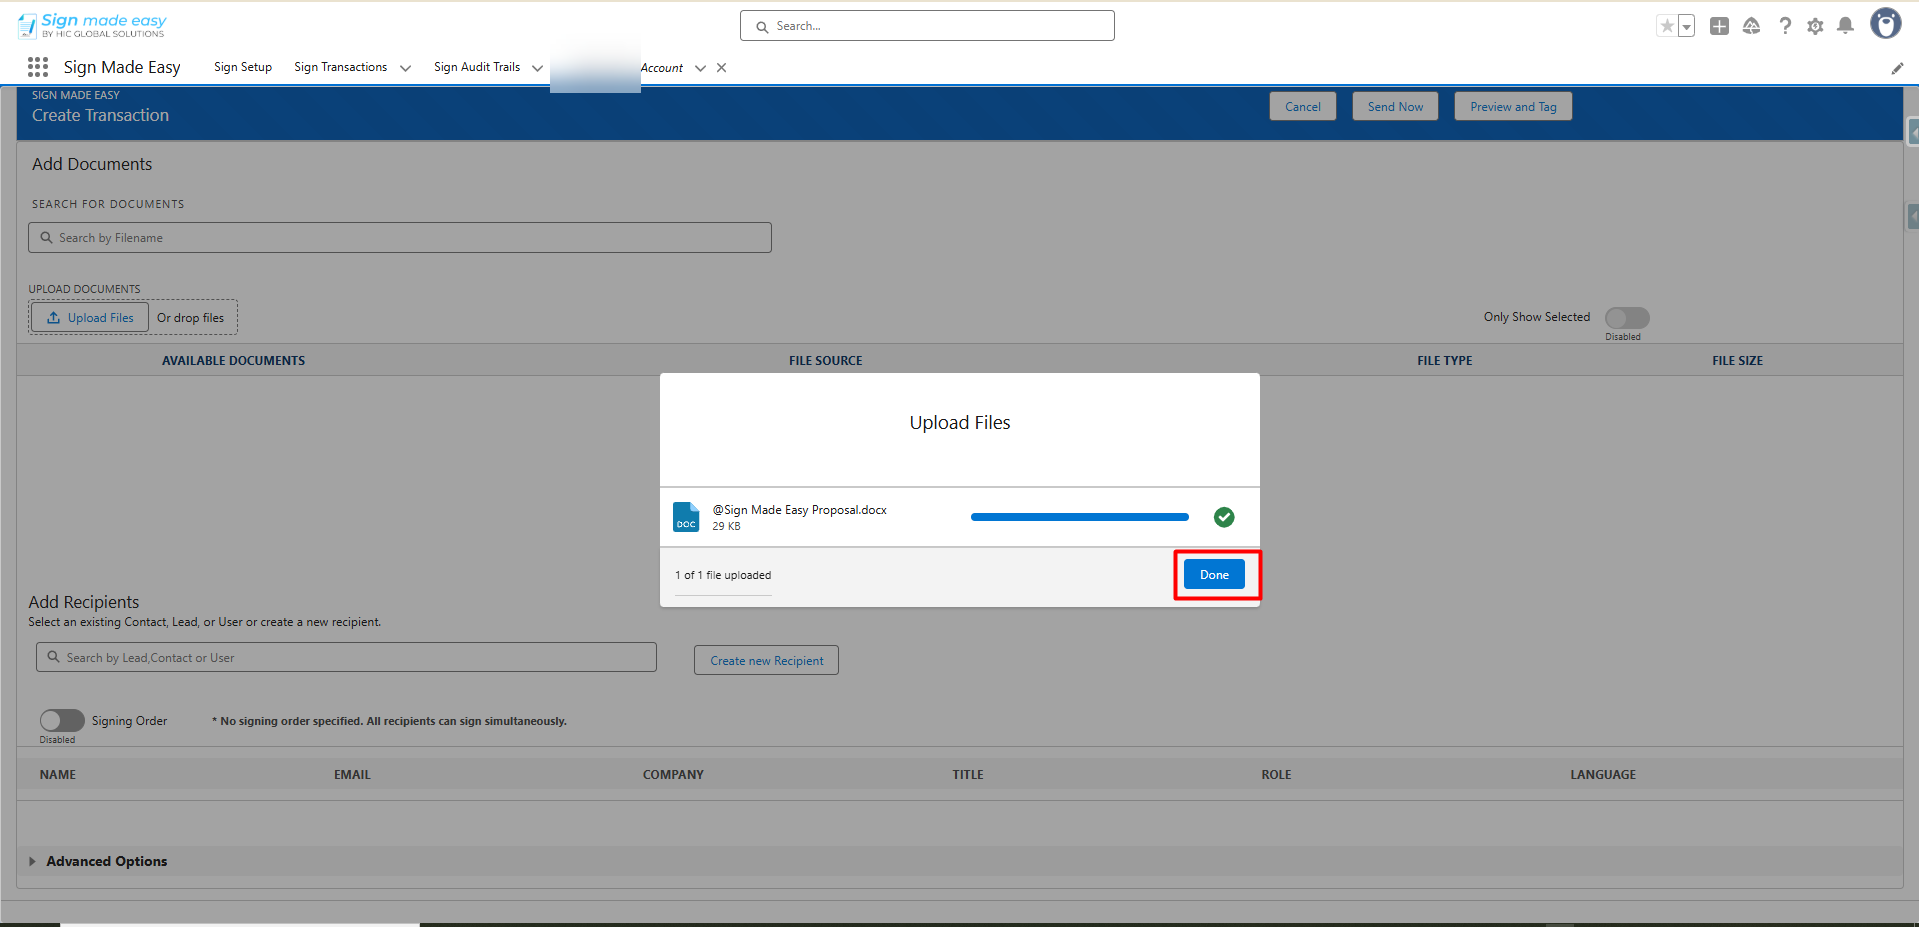Open the user profile avatar
Viewport: 1919px width, 927px height.
pyautogui.click(x=1886, y=23)
